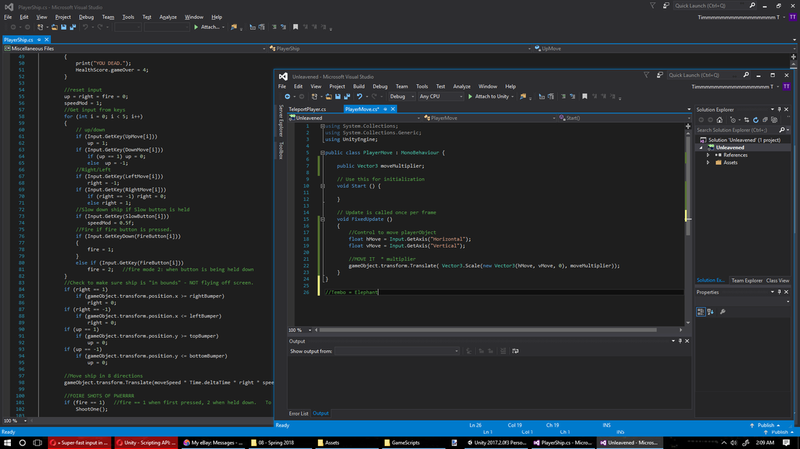
Task: Close the PlayerMove.cs tab
Action: tap(393, 109)
